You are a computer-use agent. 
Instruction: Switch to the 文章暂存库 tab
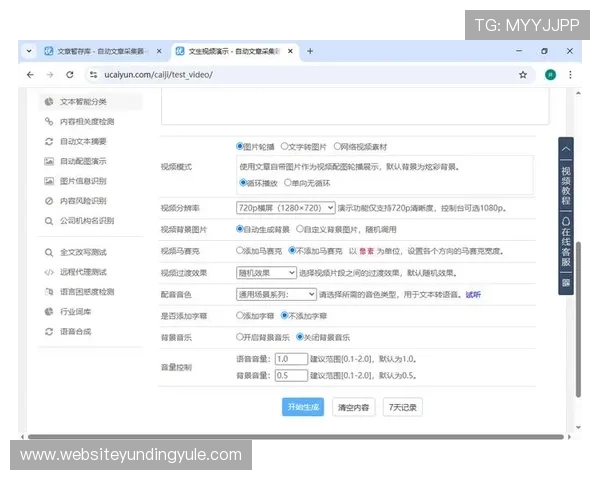coord(101,51)
